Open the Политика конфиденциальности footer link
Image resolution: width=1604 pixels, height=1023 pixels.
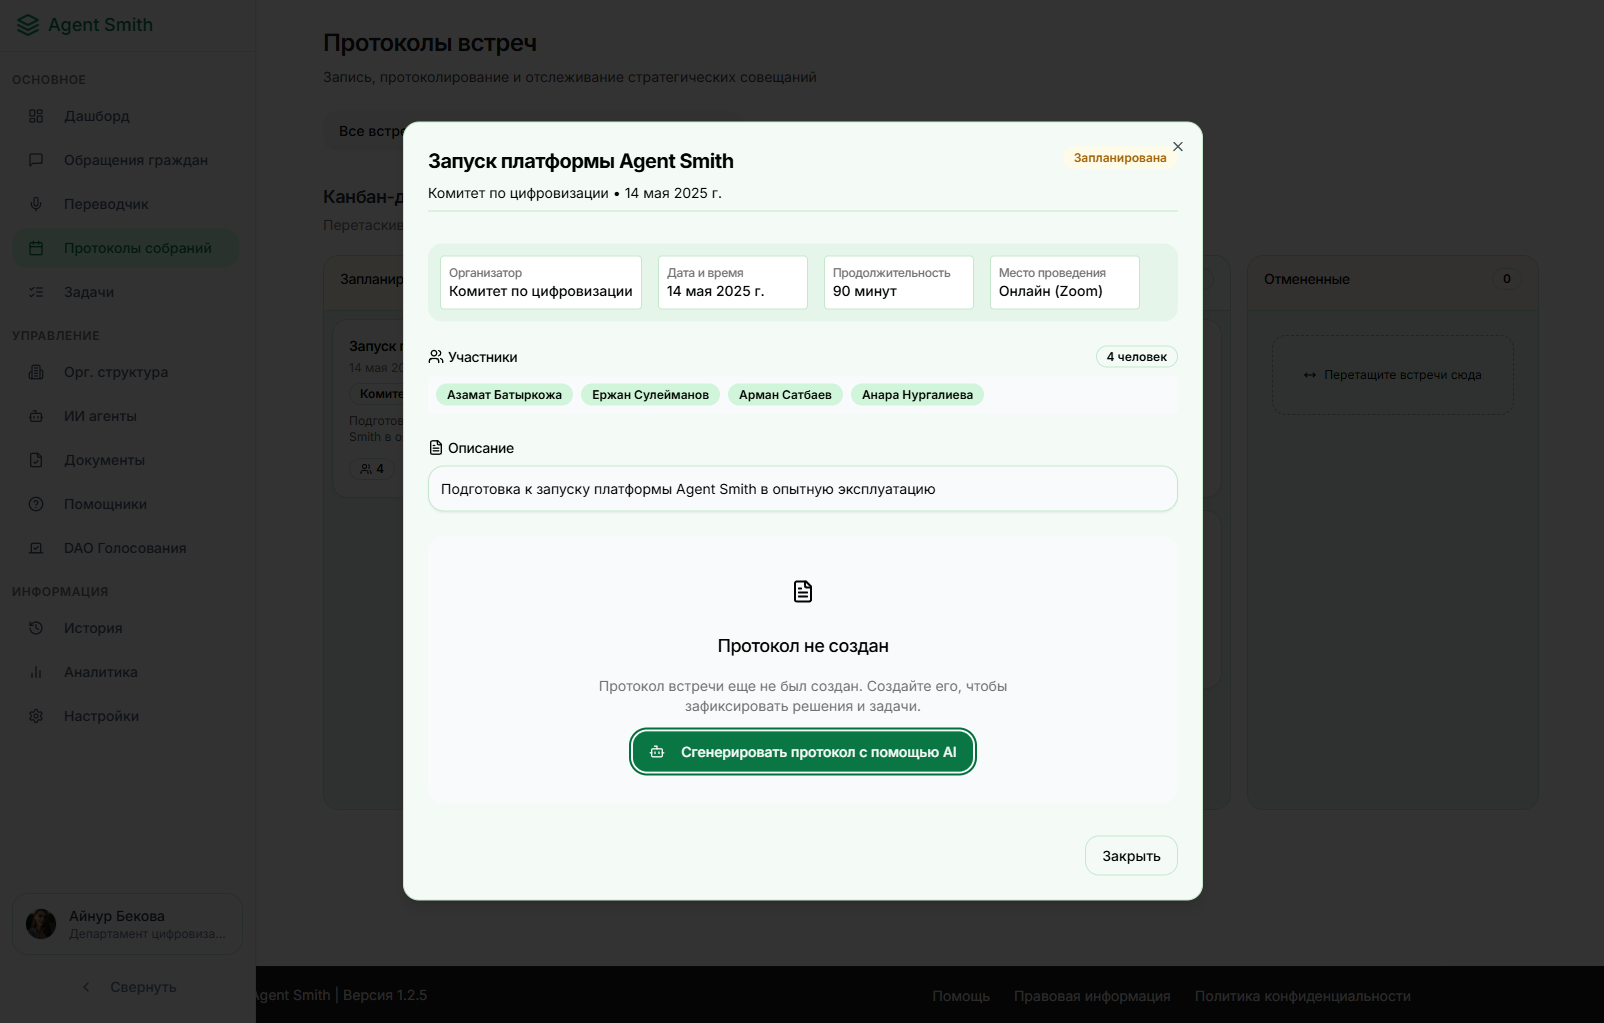pos(1302,996)
